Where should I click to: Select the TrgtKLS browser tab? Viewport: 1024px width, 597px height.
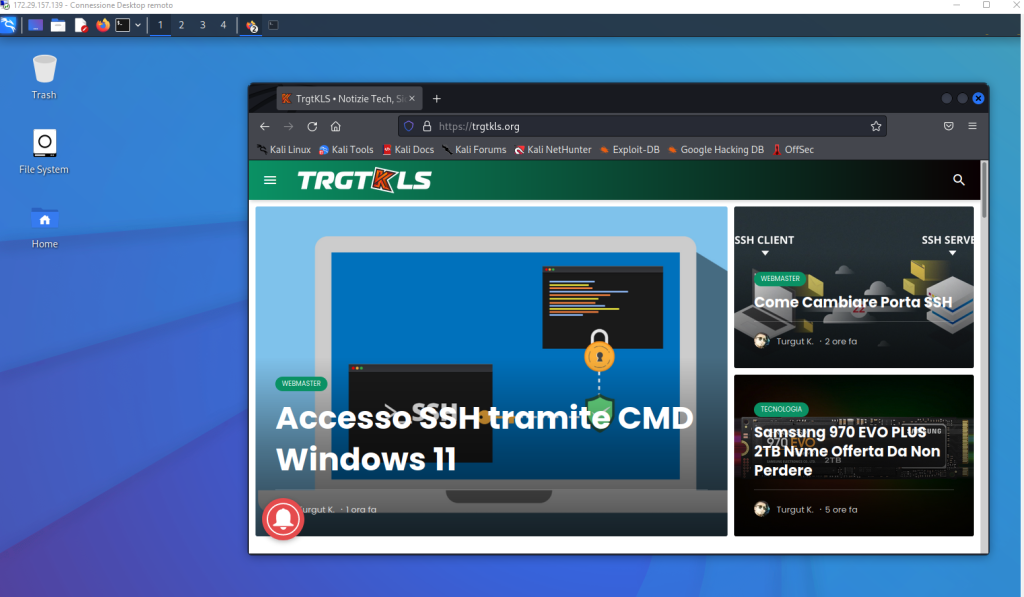pos(345,99)
